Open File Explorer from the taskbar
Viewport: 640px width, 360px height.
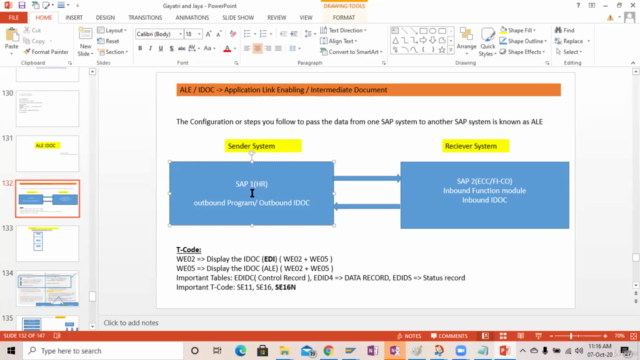pos(284,351)
